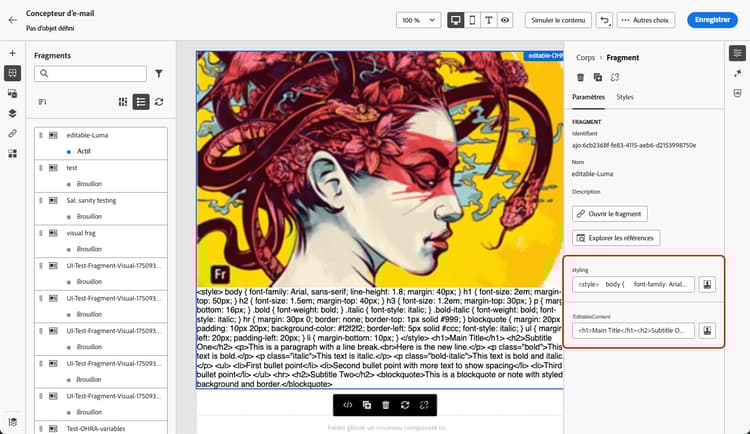Duplicate the fragment with the right panel copy icon

click(x=597, y=78)
